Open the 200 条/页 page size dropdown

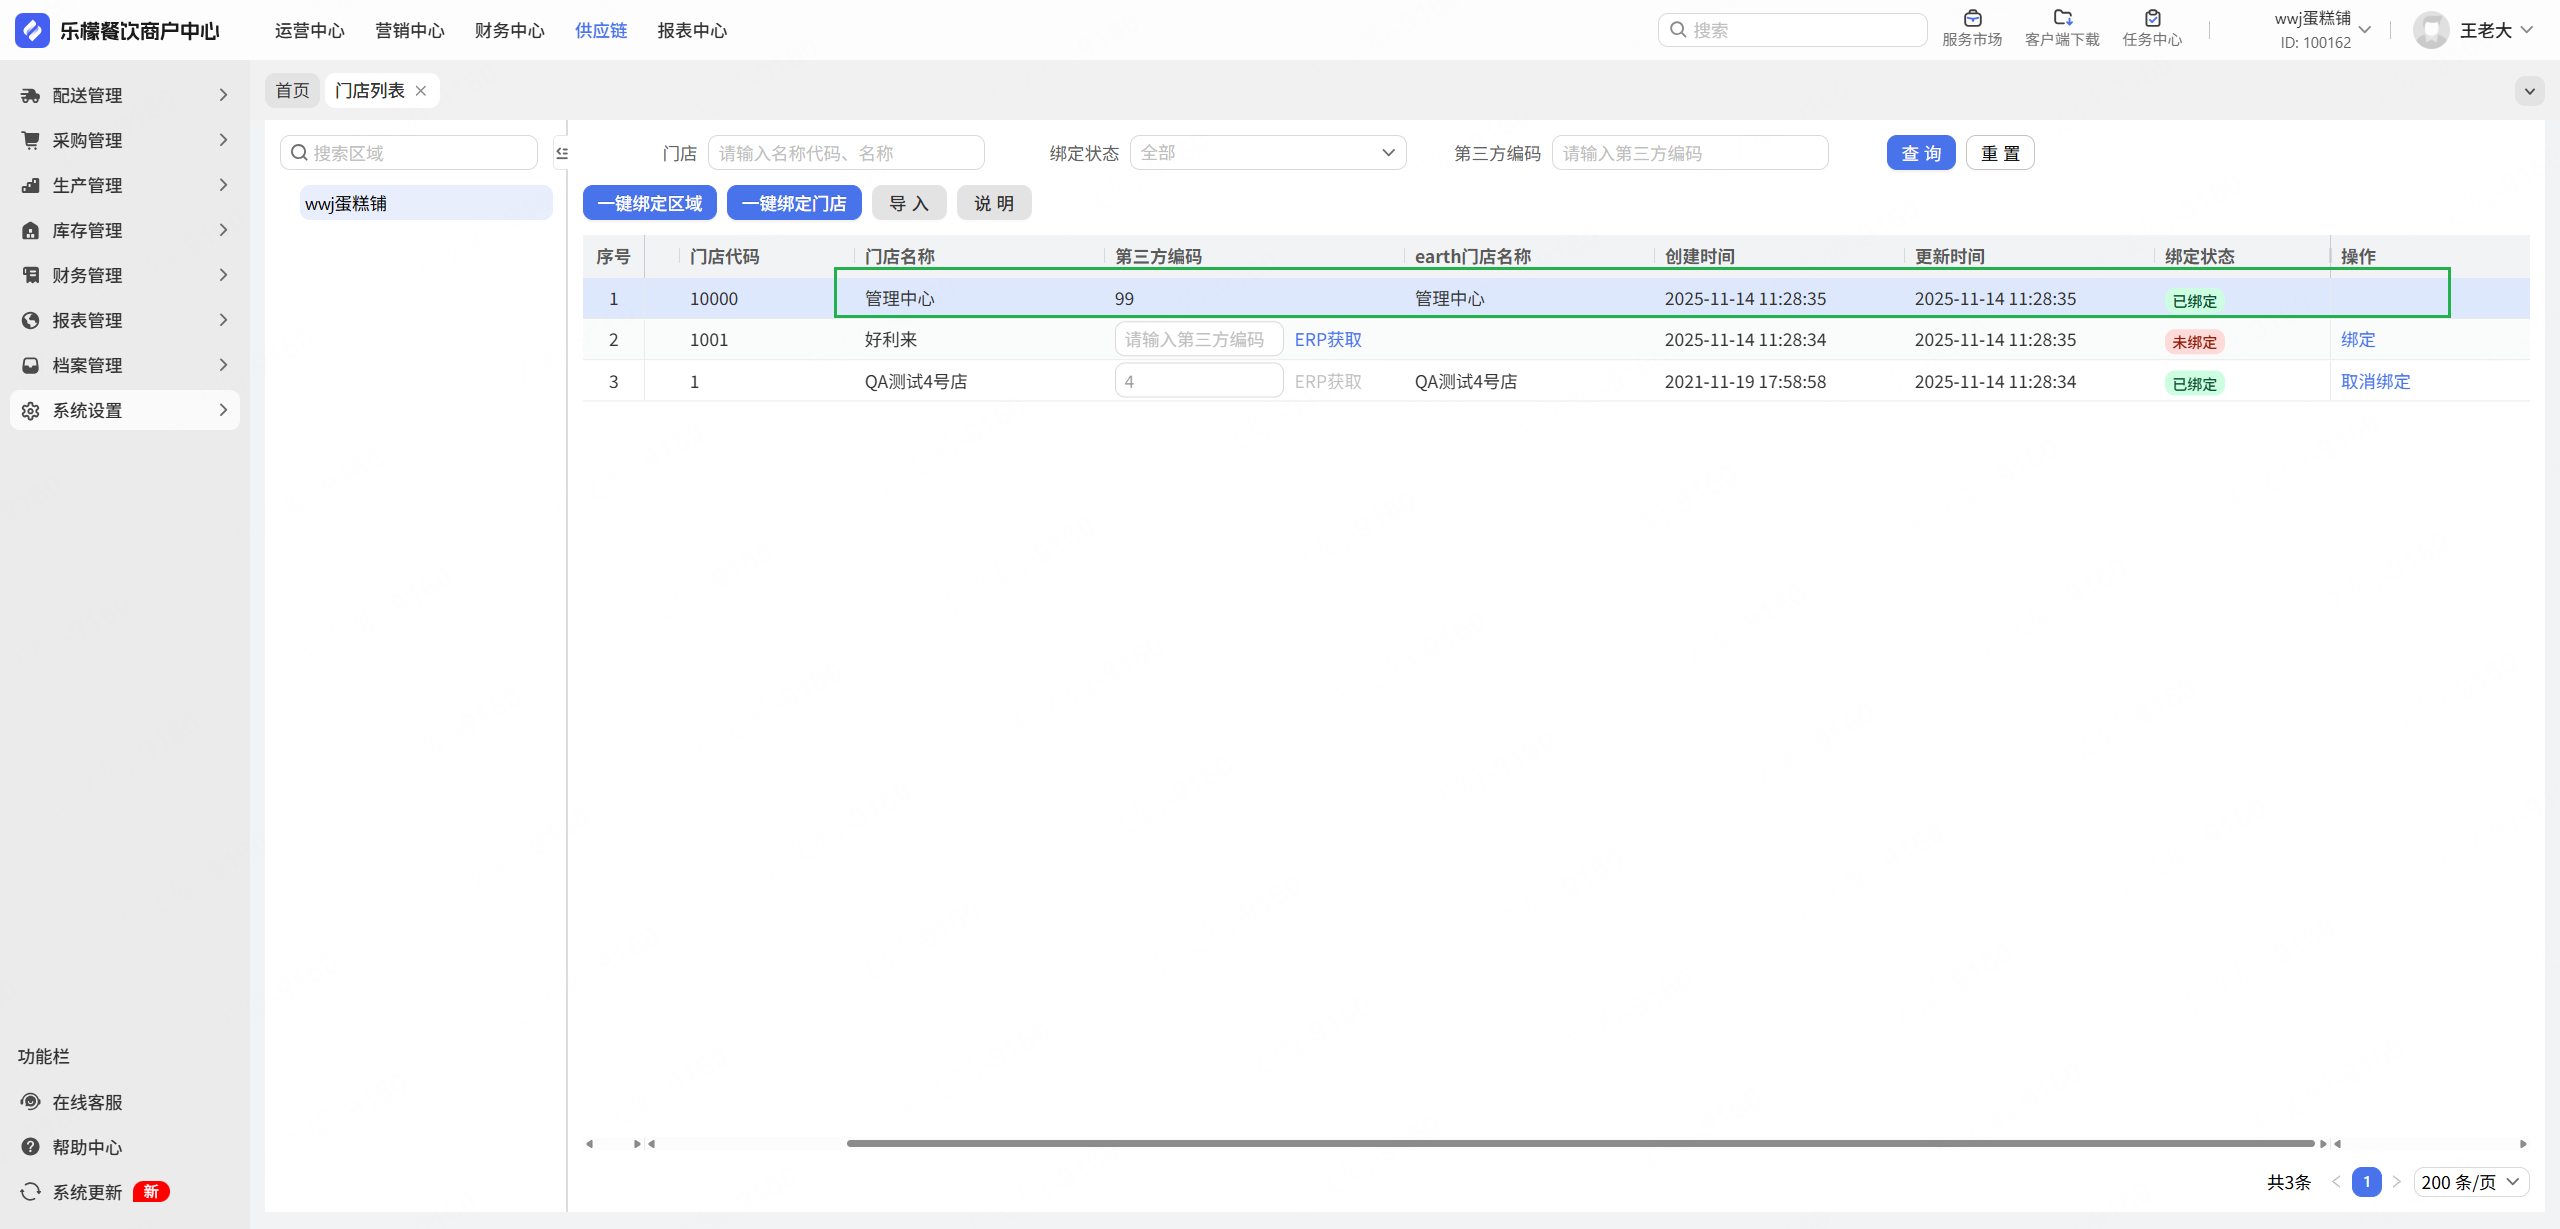[2470, 1182]
